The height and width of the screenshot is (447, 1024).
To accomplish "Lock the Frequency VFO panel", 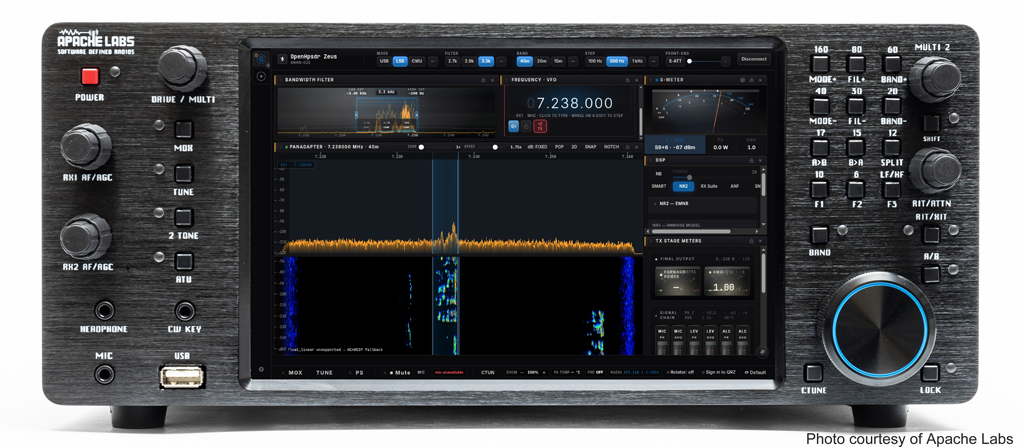I will click(x=627, y=80).
